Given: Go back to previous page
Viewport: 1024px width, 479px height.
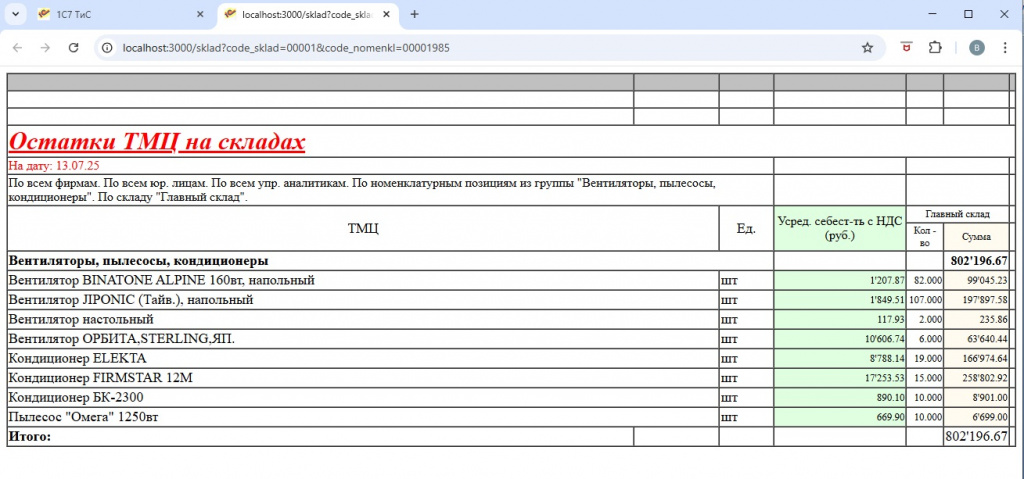Looking at the screenshot, I should point(18,48).
